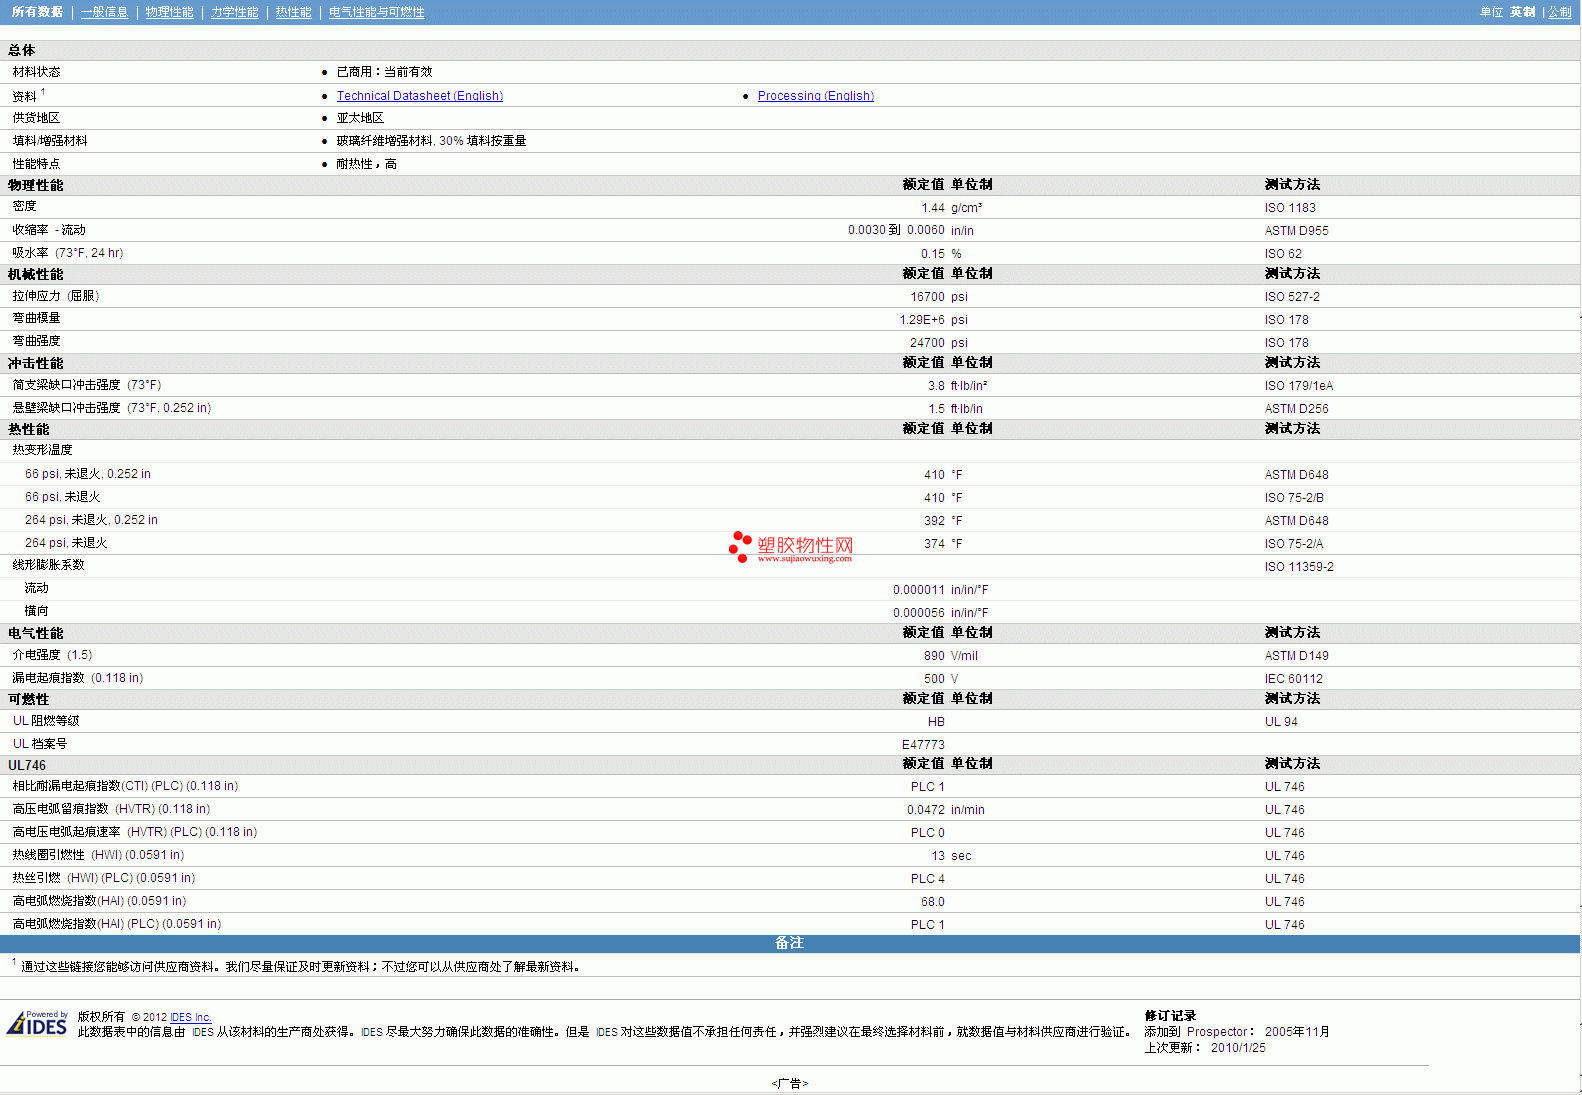Click the <广告> text at the bottom

pyautogui.click(x=789, y=1083)
